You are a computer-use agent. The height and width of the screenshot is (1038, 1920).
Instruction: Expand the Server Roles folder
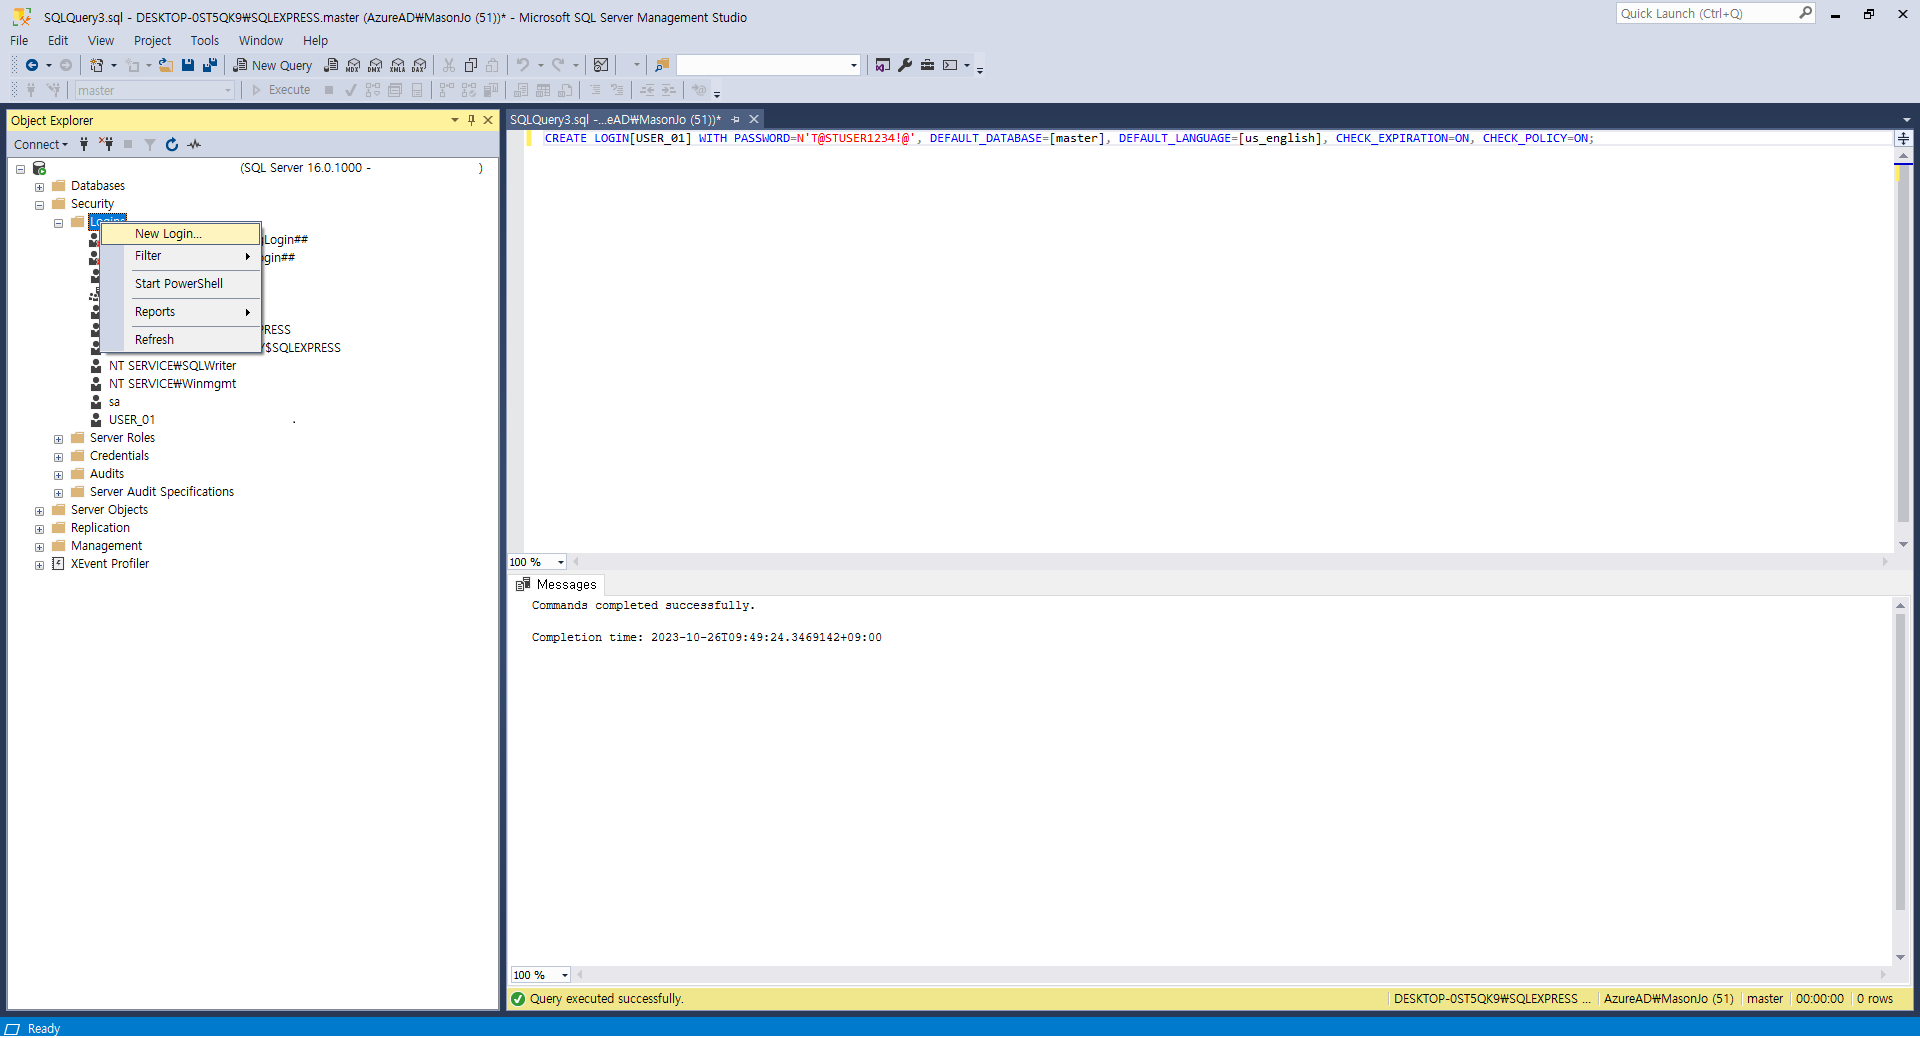(59, 439)
